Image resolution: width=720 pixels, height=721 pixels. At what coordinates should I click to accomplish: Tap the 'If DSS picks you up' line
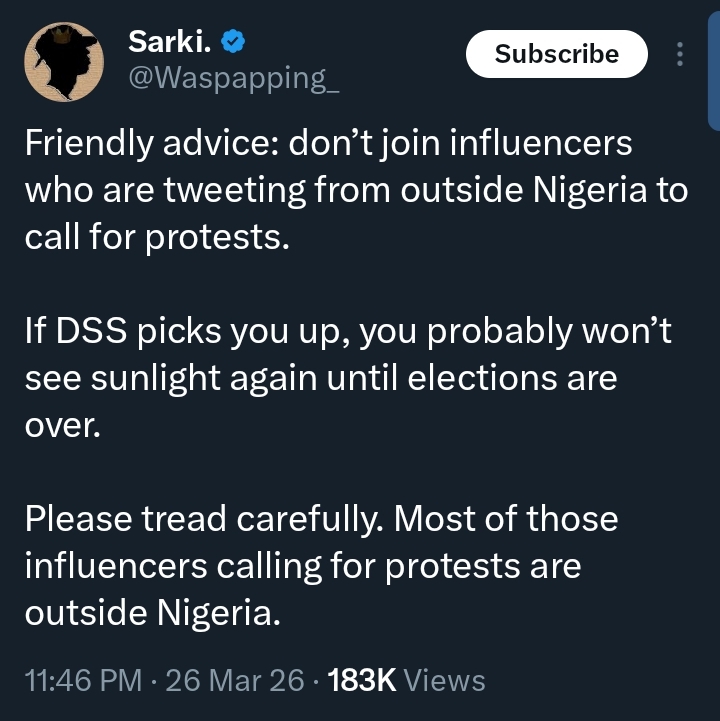[348, 332]
